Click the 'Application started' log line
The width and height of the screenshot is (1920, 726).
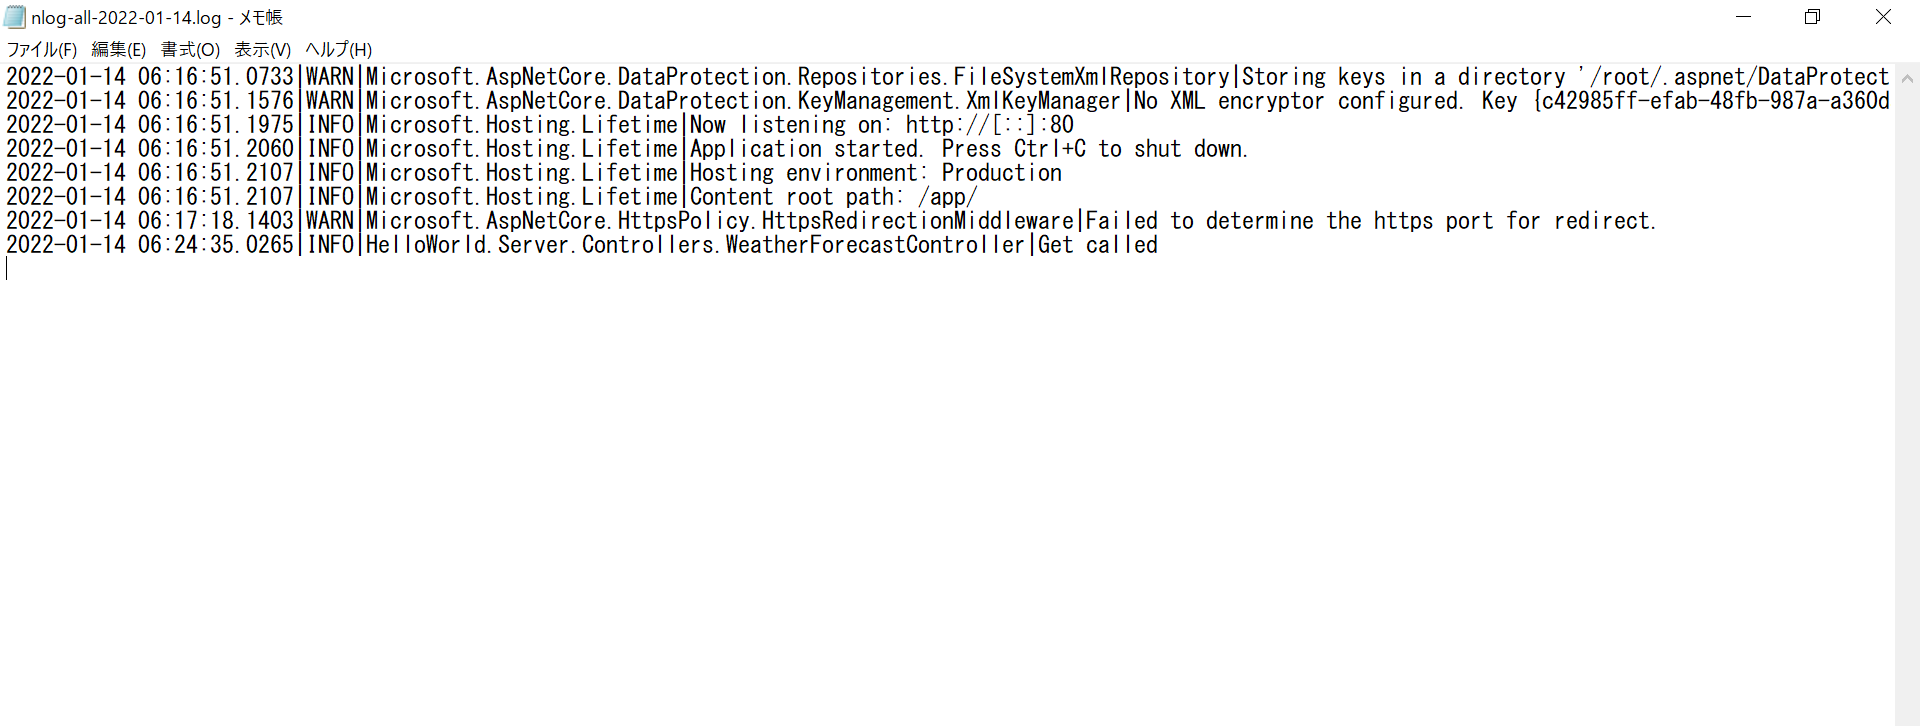[627, 149]
